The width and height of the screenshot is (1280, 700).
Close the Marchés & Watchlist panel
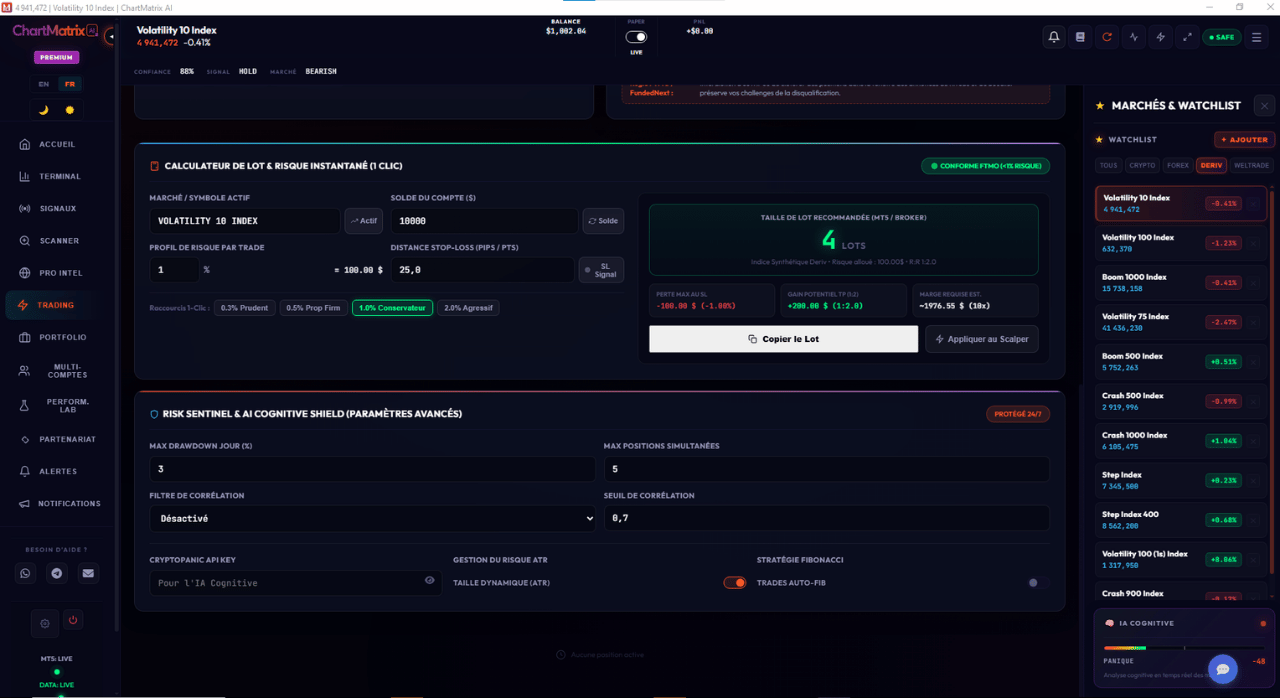1264,105
